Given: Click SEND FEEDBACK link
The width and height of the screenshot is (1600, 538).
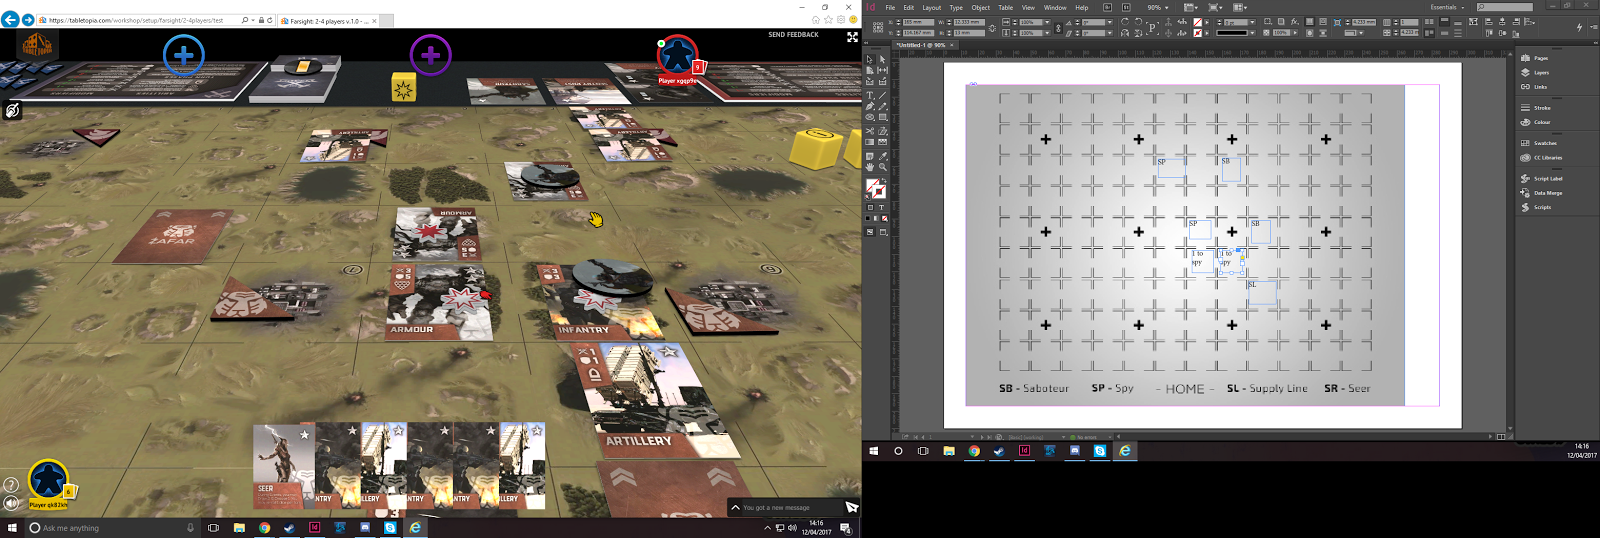Looking at the screenshot, I should point(793,34).
